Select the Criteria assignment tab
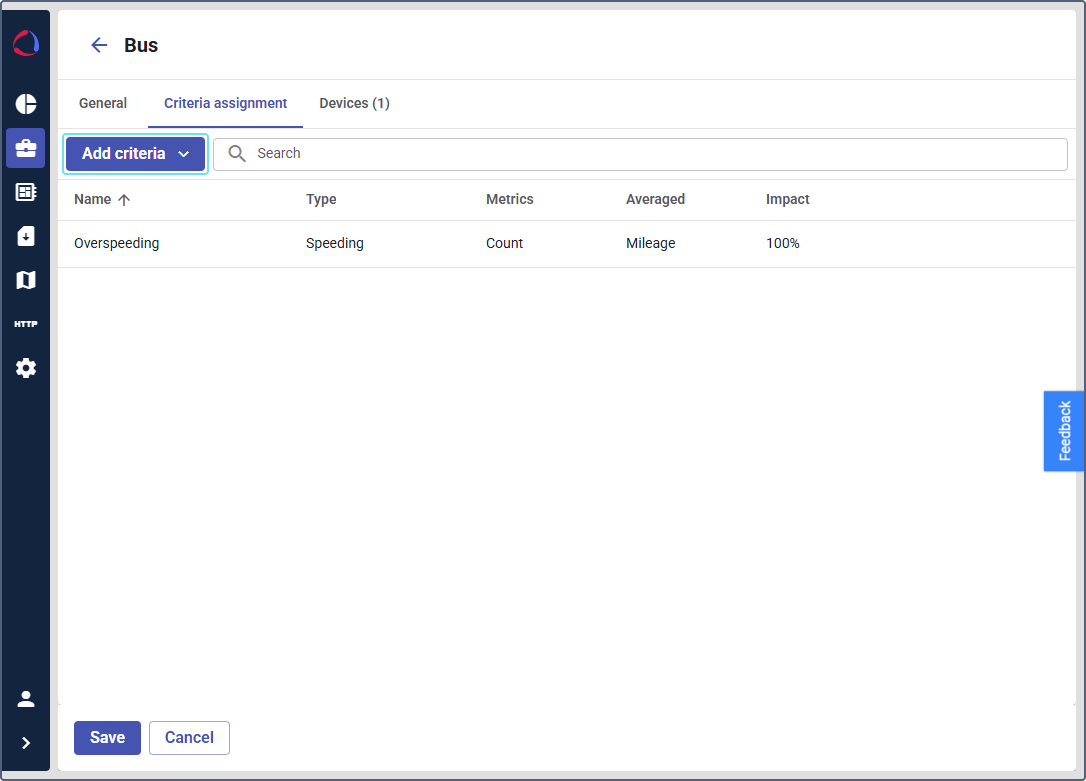This screenshot has height=781, width=1086. pyautogui.click(x=225, y=103)
